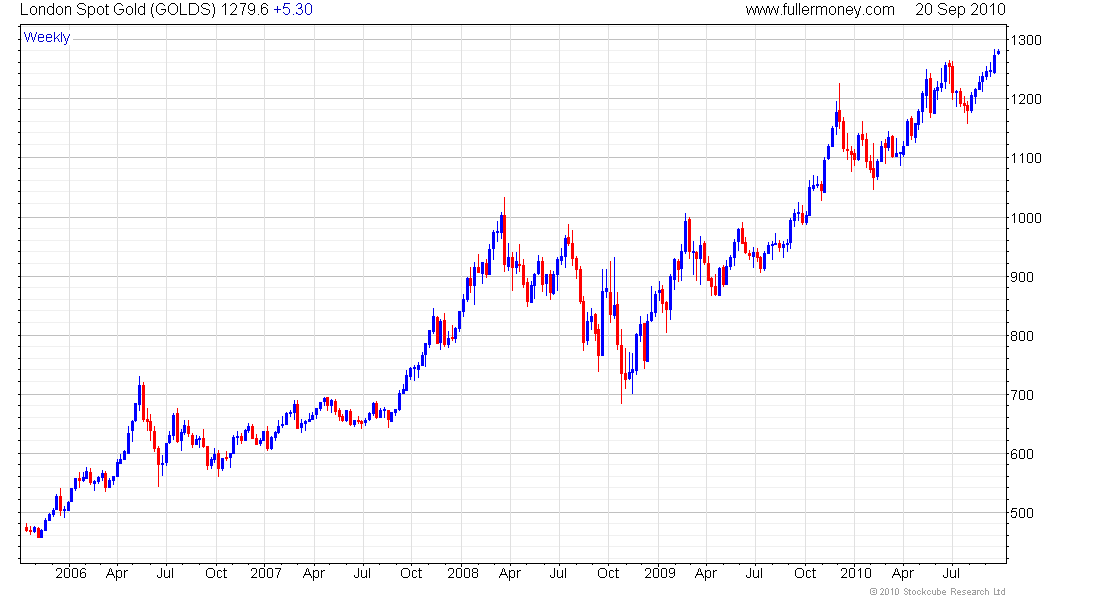1100x600 pixels.
Task: Click the 2009 year label on time axis
Action: [x=659, y=573]
